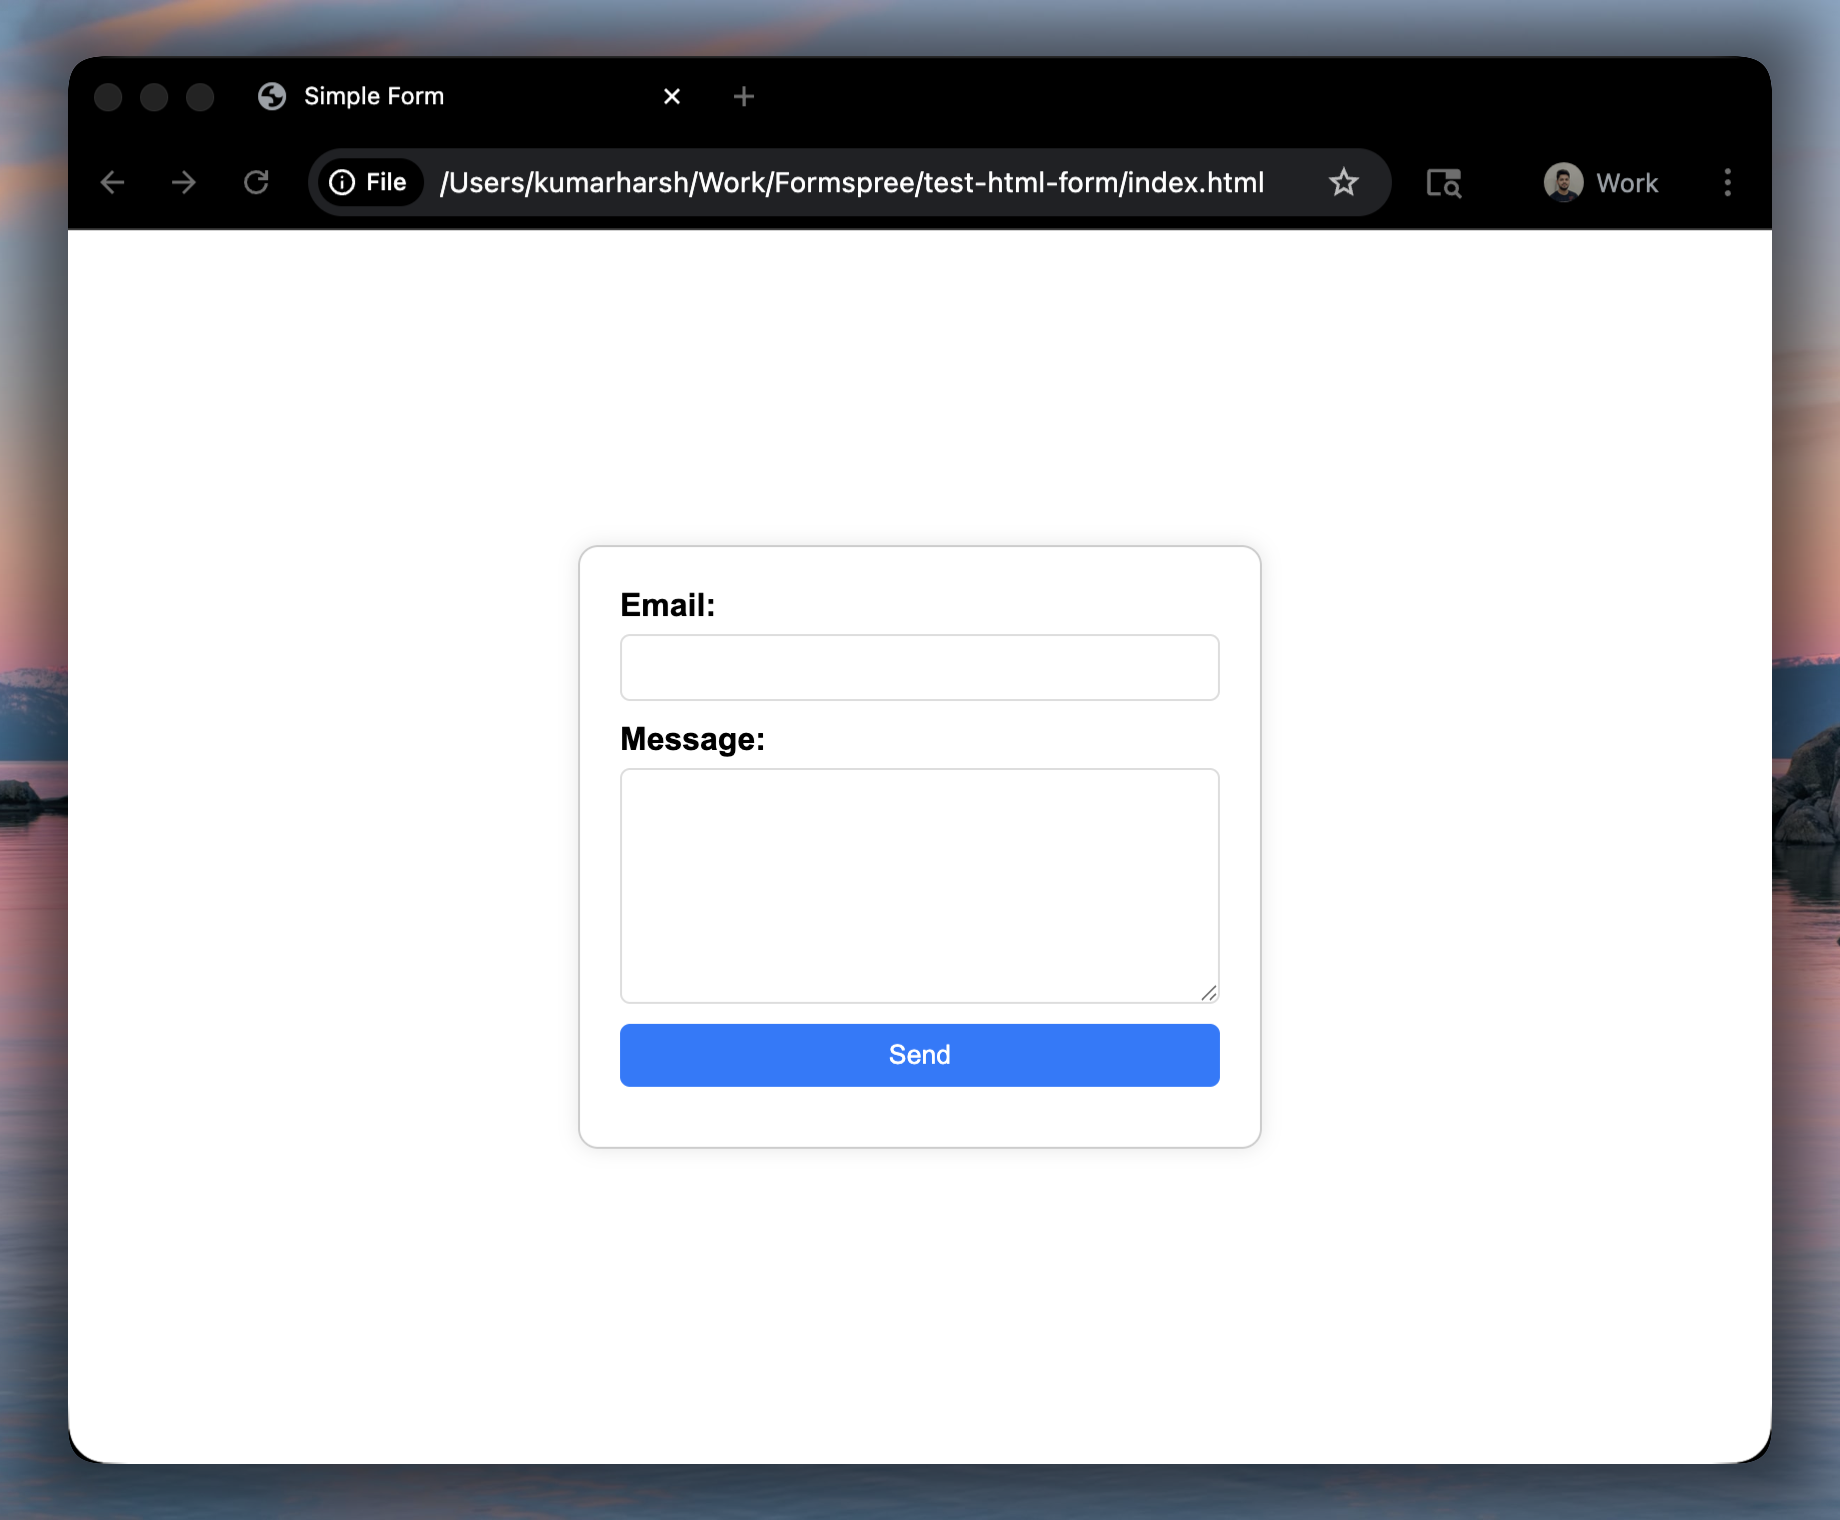Click the Email: label
This screenshot has width=1840, height=1520.
(x=668, y=605)
